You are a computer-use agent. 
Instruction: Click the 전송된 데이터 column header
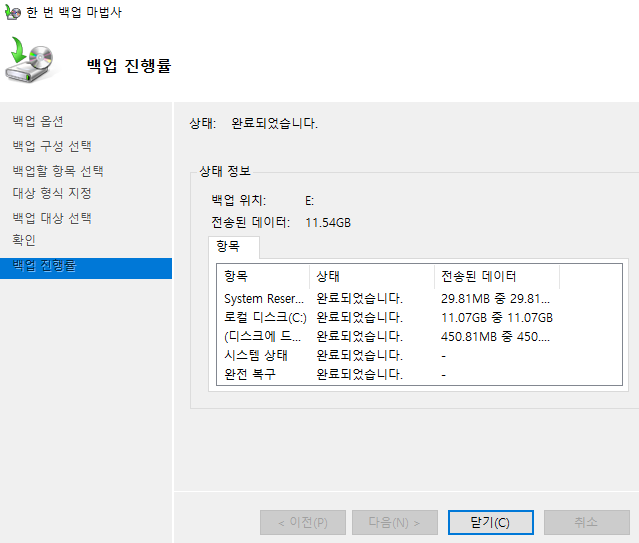[x=497, y=276]
